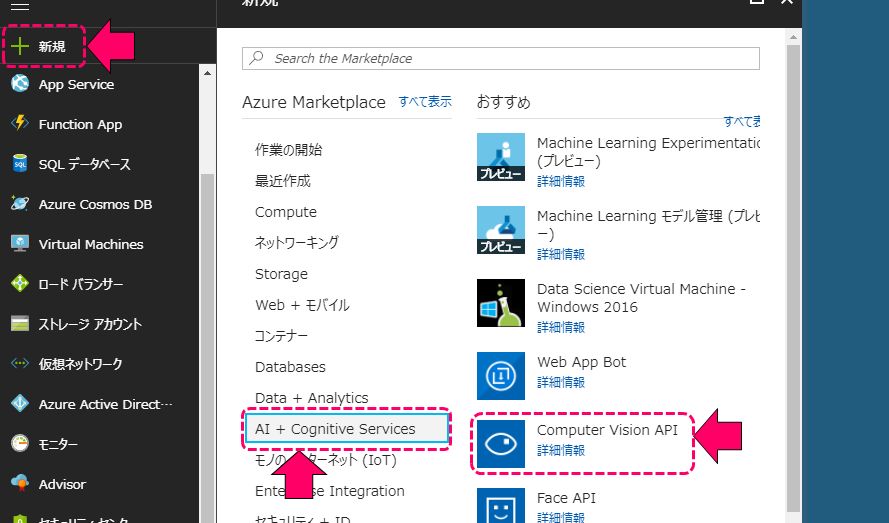Open 詳細情報 for Data Science Virtual Machine
The image size is (889, 523).
coord(561,327)
